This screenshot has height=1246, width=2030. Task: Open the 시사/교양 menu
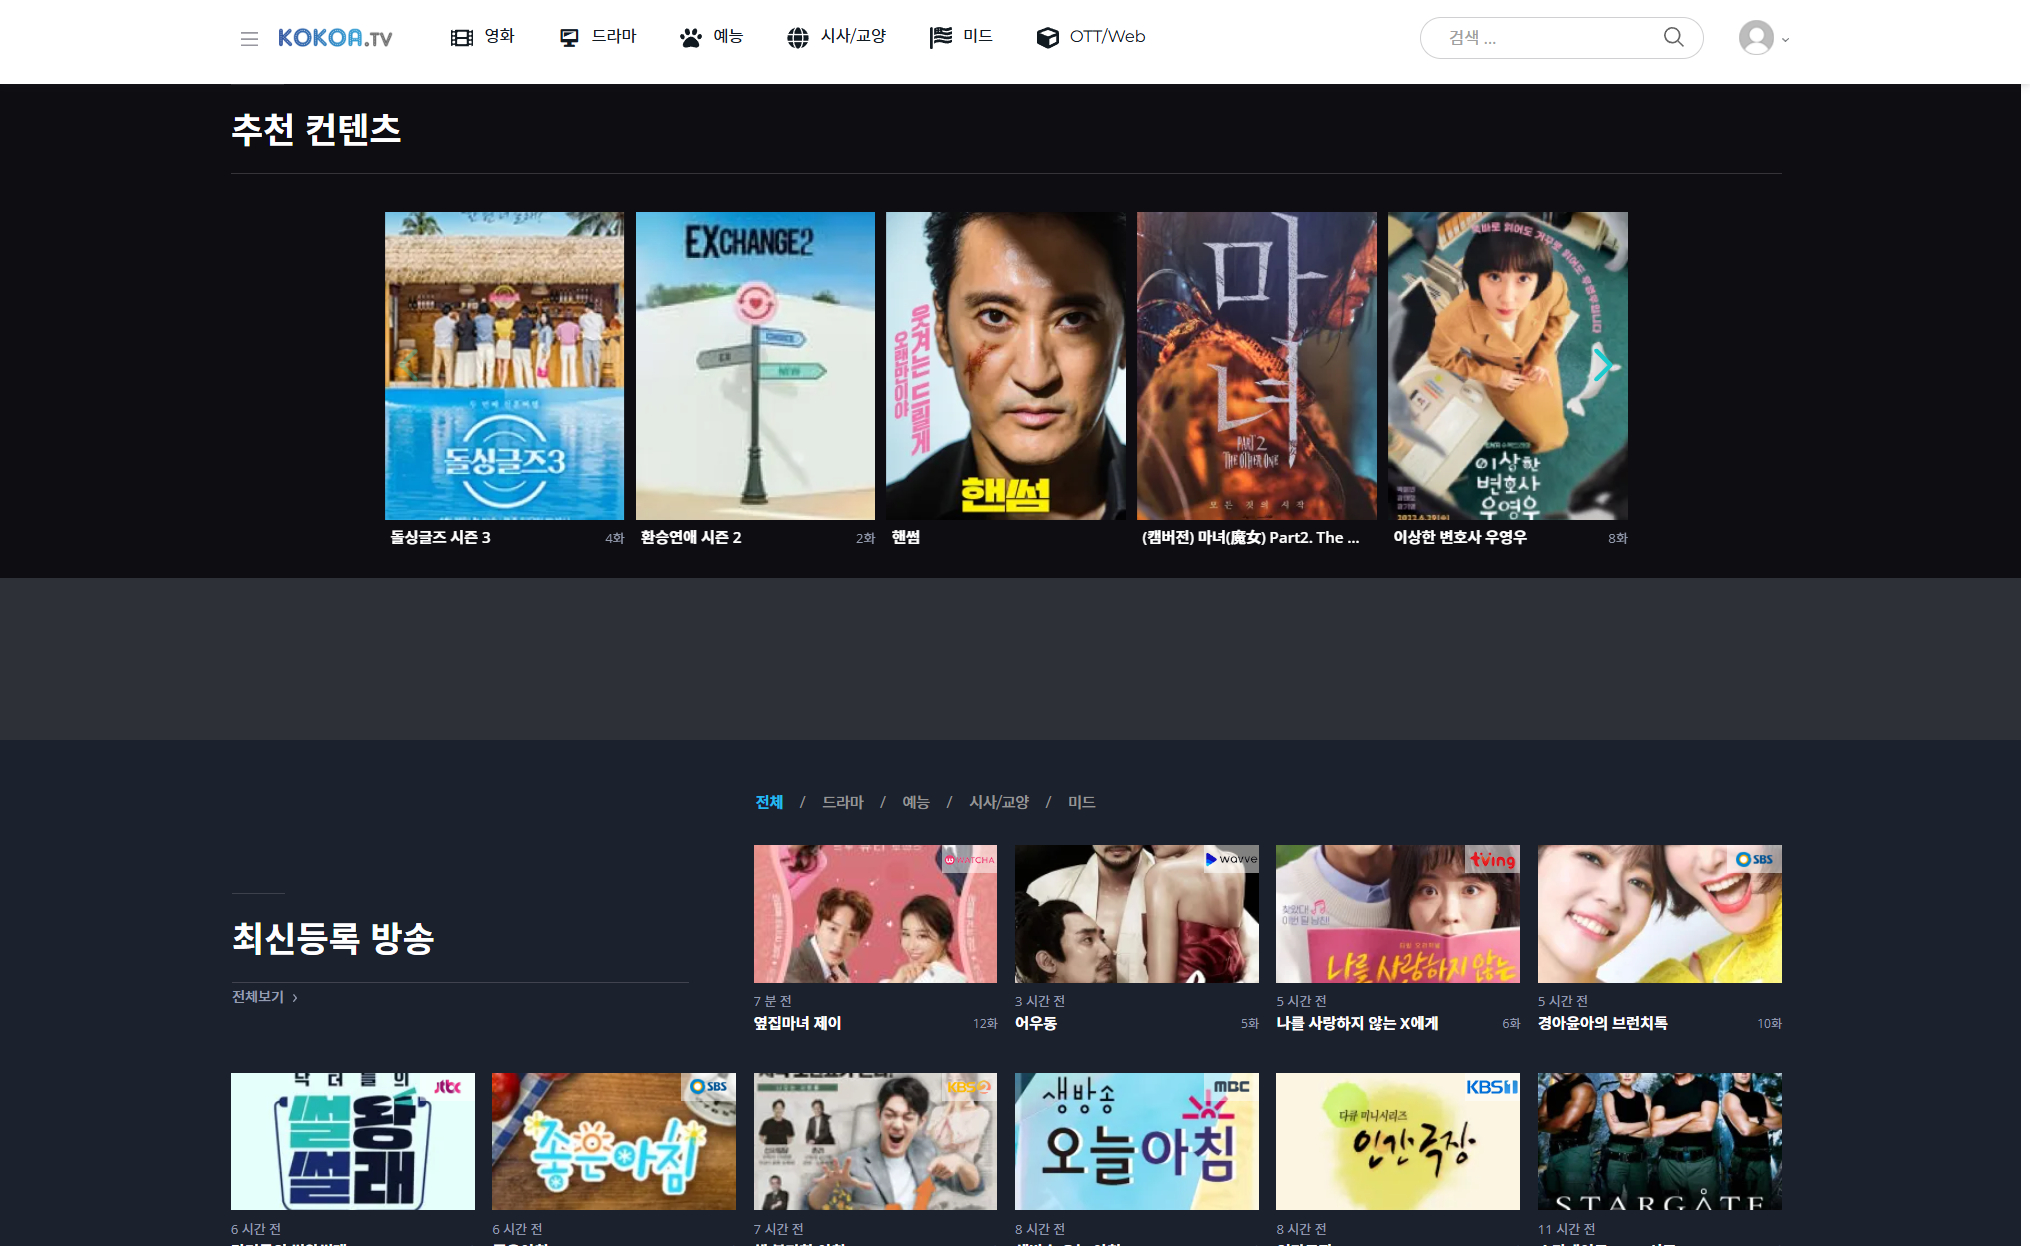[x=853, y=36]
